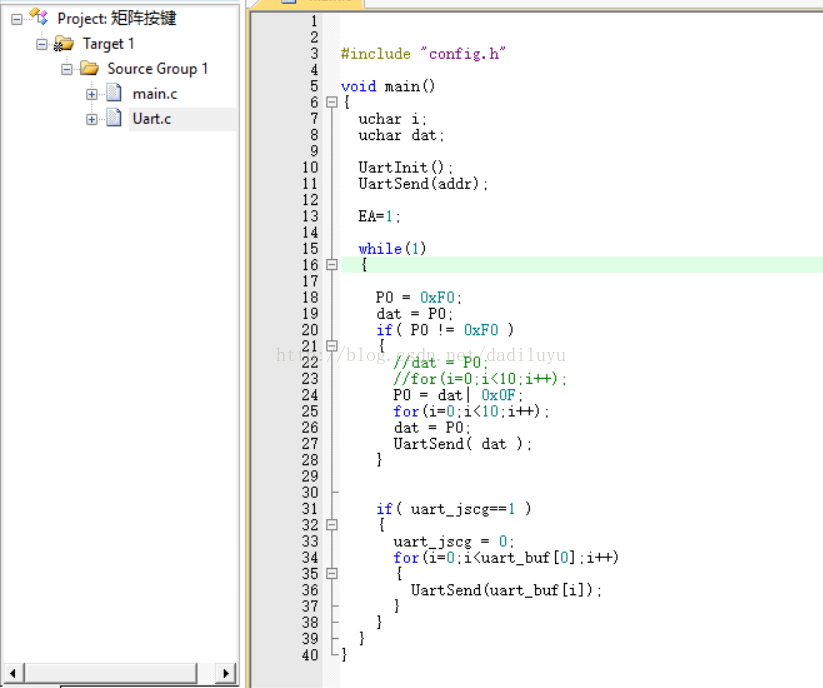
Task: Select the Project name label
Action: 117,19
